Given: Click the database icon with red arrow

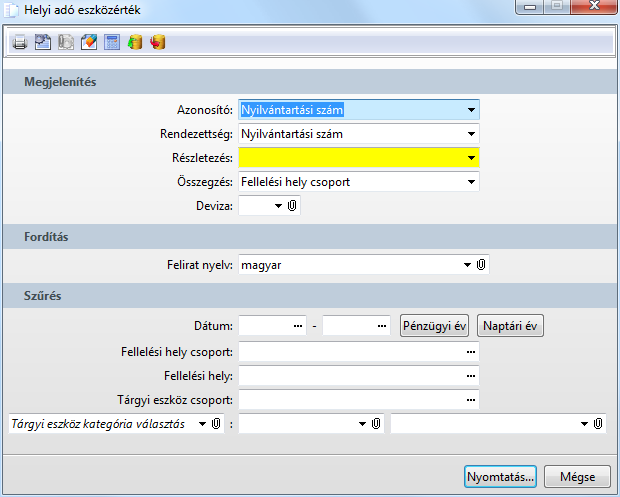Looking at the screenshot, I should [158, 42].
